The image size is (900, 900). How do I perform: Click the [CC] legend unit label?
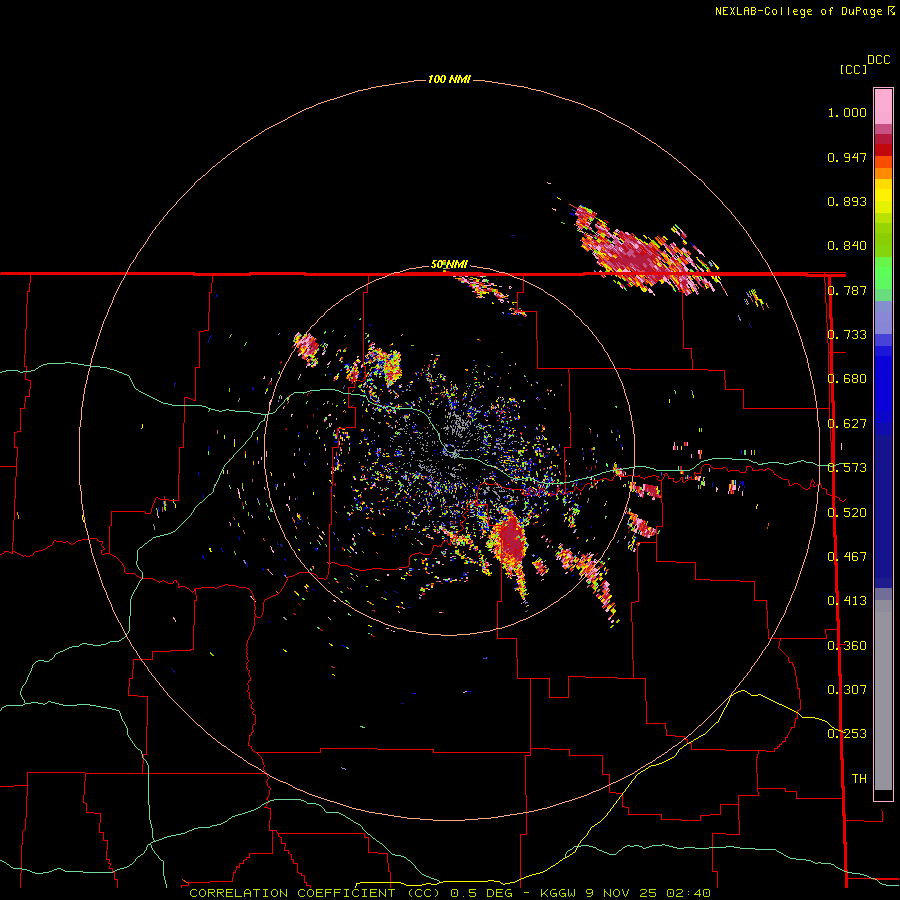854,69
